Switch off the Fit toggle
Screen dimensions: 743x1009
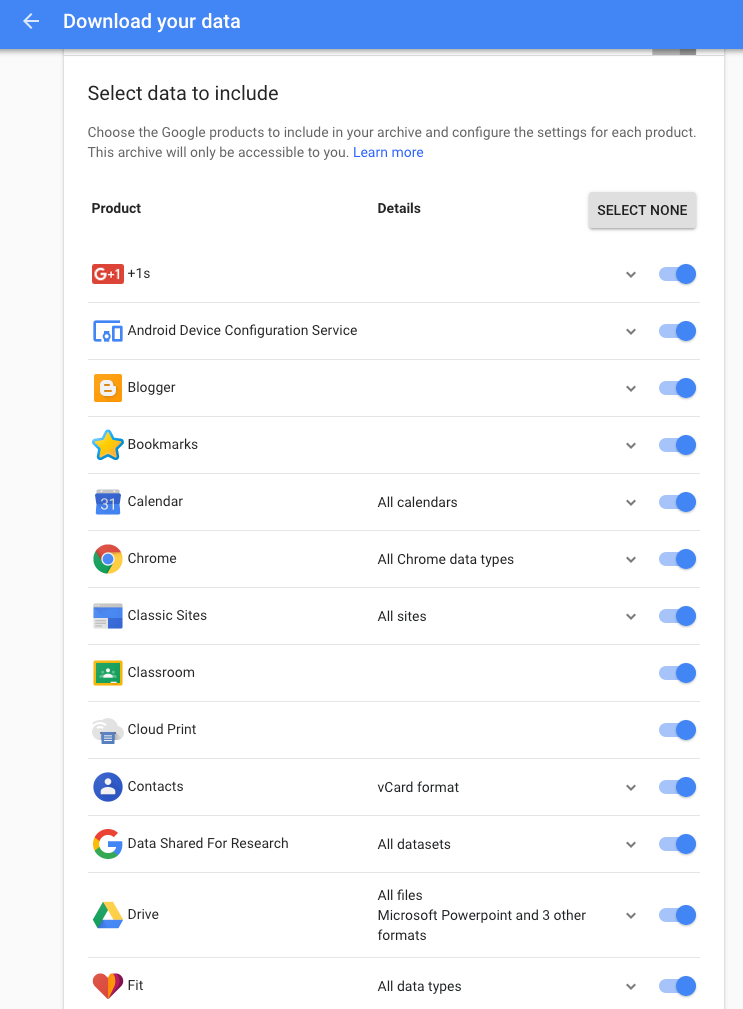677,986
